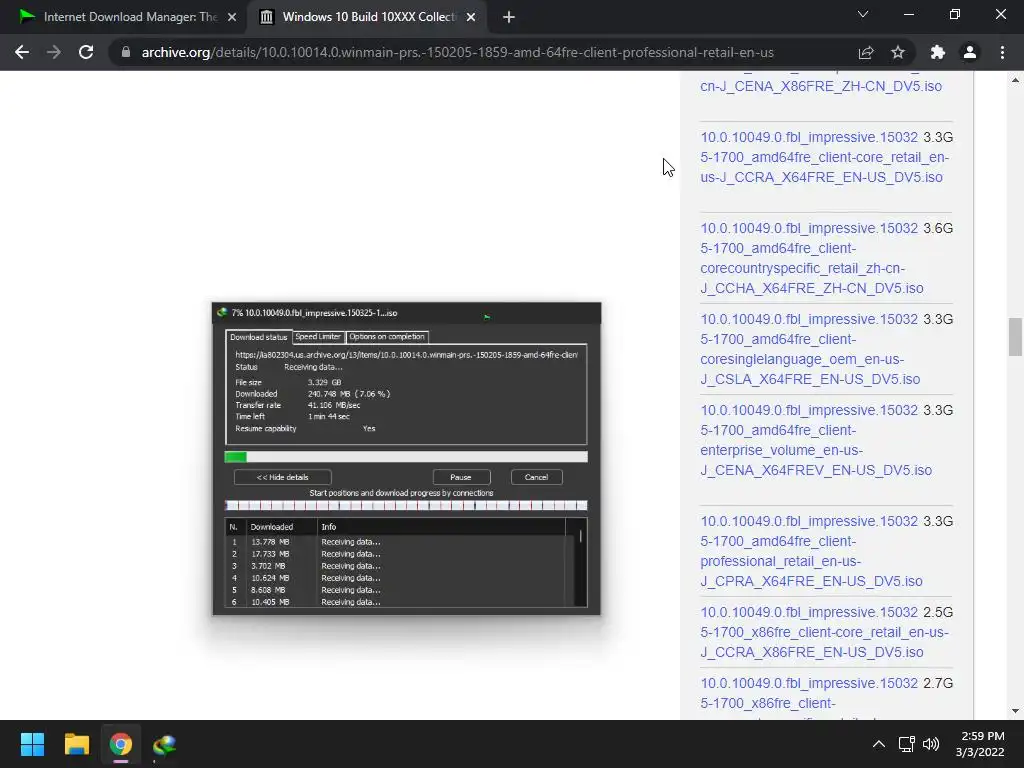Viewport: 1024px width, 768px height.
Task: Click the N. column header in connections list
Action: 234,526
